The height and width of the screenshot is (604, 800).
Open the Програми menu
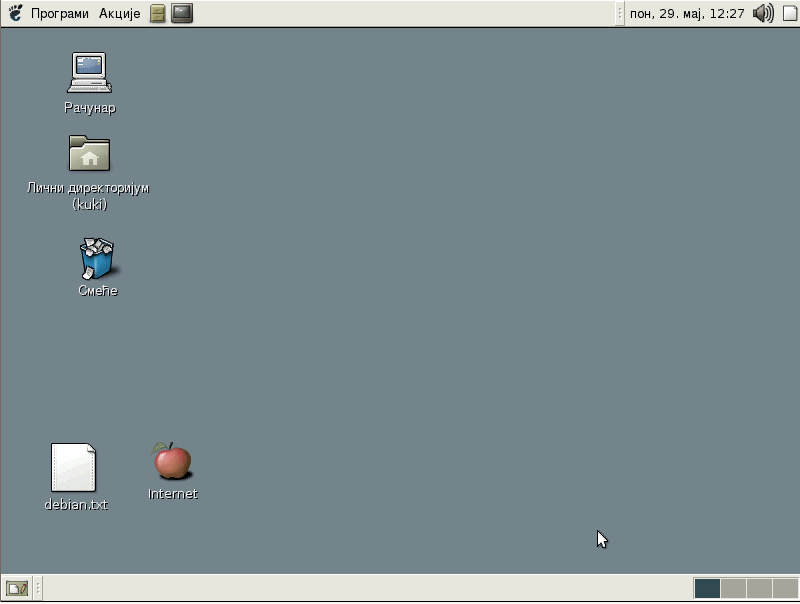pyautogui.click(x=60, y=14)
